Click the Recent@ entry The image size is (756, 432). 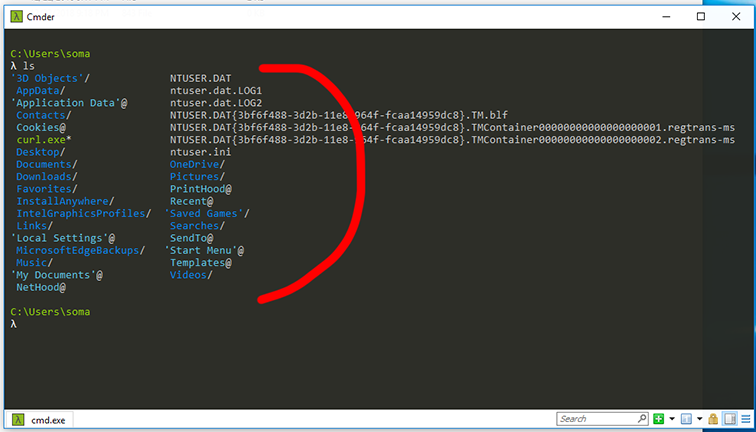click(191, 201)
